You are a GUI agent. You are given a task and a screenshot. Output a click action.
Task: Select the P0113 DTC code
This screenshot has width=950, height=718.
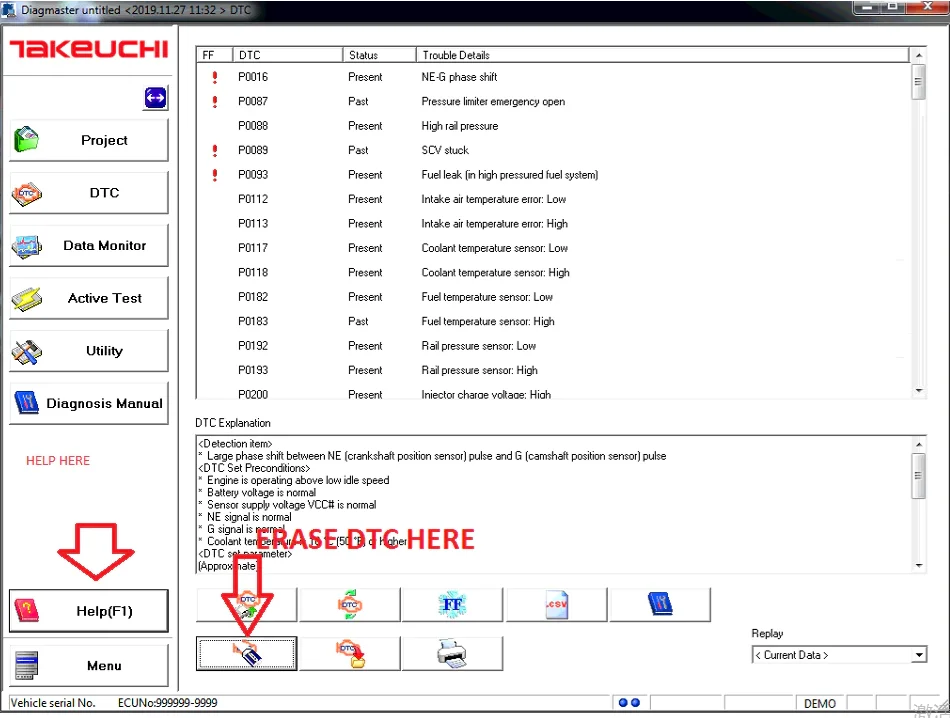click(253, 224)
